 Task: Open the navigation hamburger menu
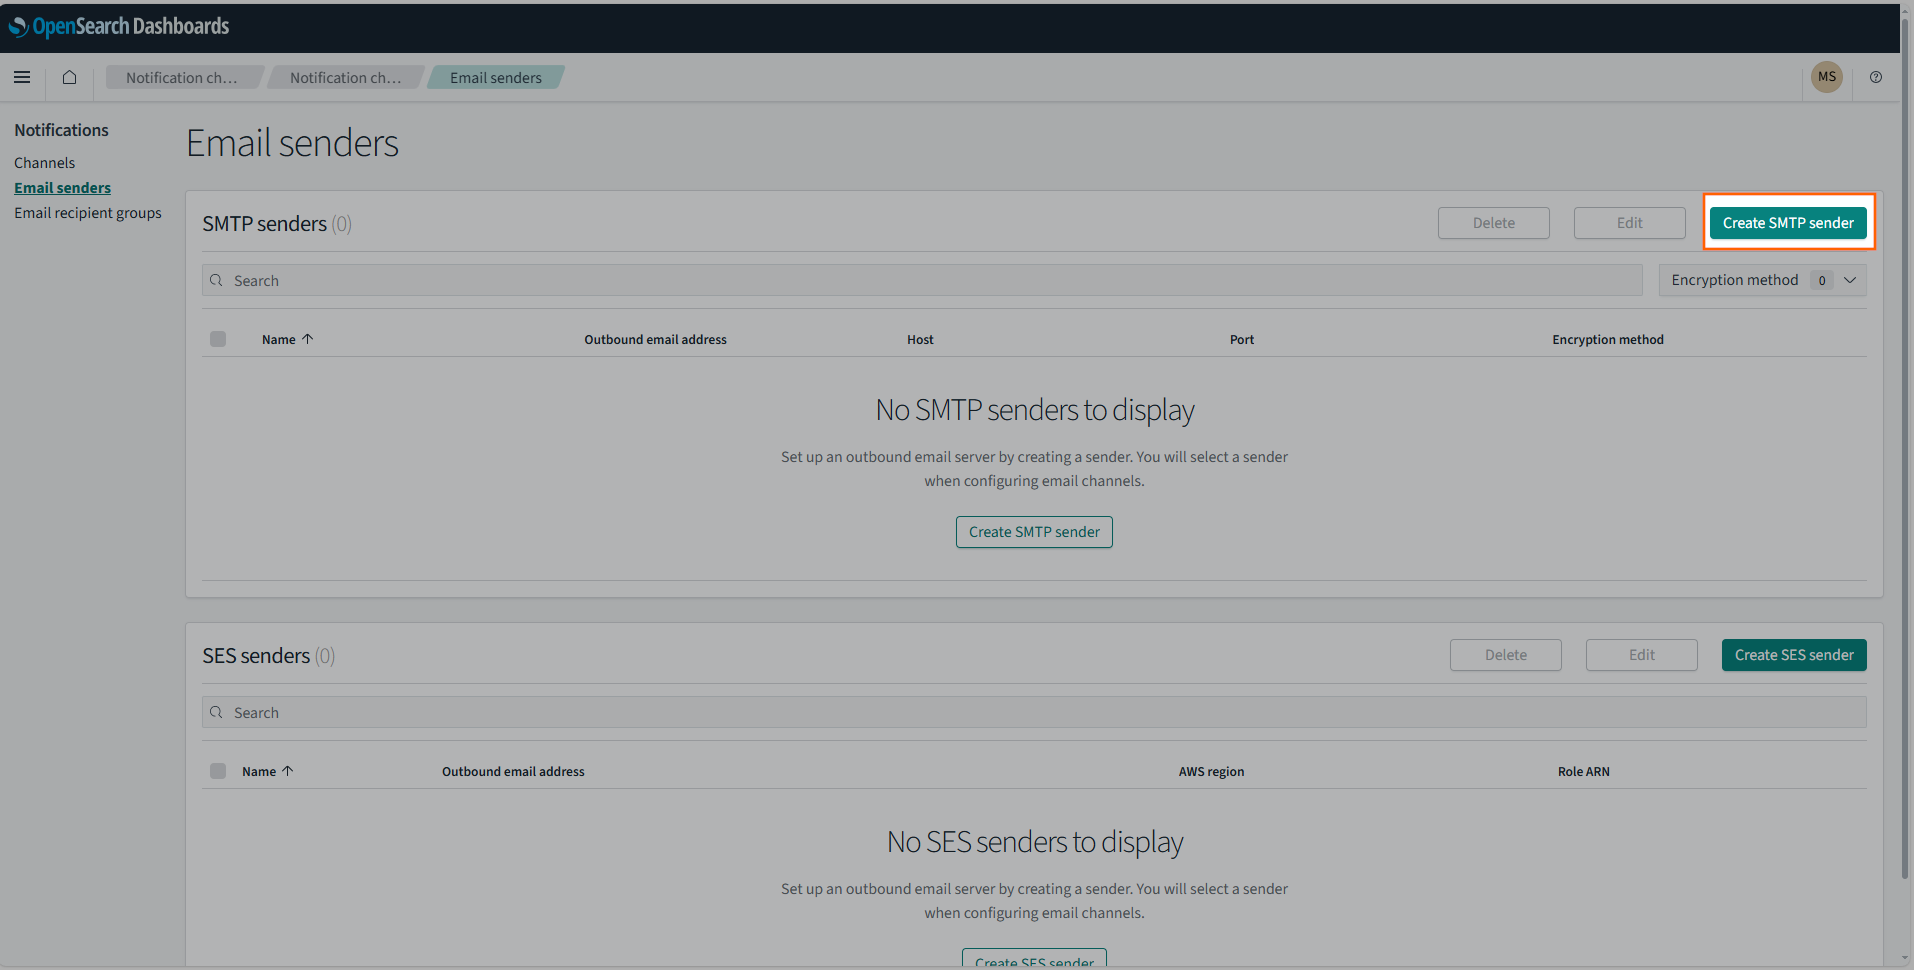tap(22, 77)
